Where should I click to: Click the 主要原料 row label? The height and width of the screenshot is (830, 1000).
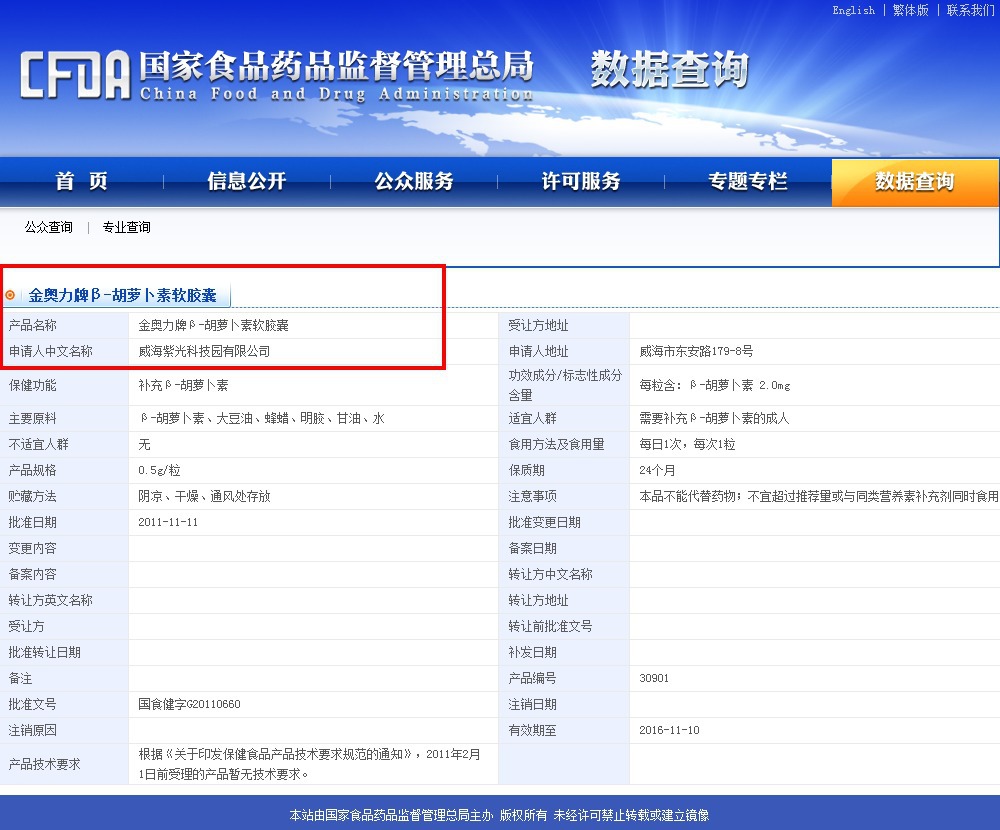(33, 419)
